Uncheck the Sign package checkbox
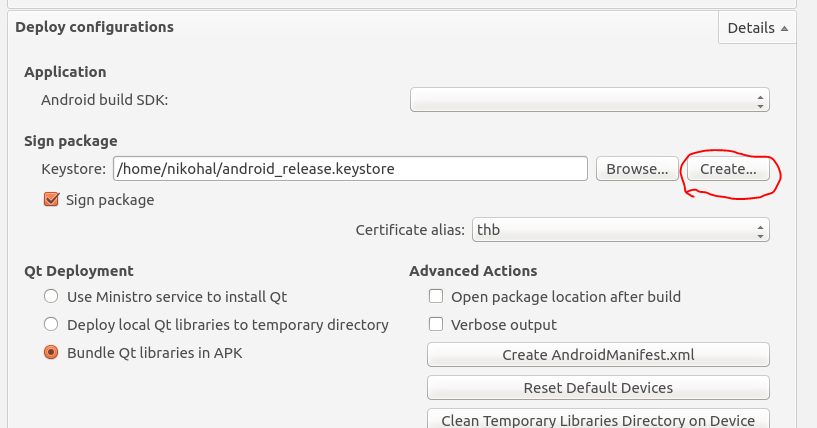This screenshot has height=428, width=817. (x=52, y=200)
